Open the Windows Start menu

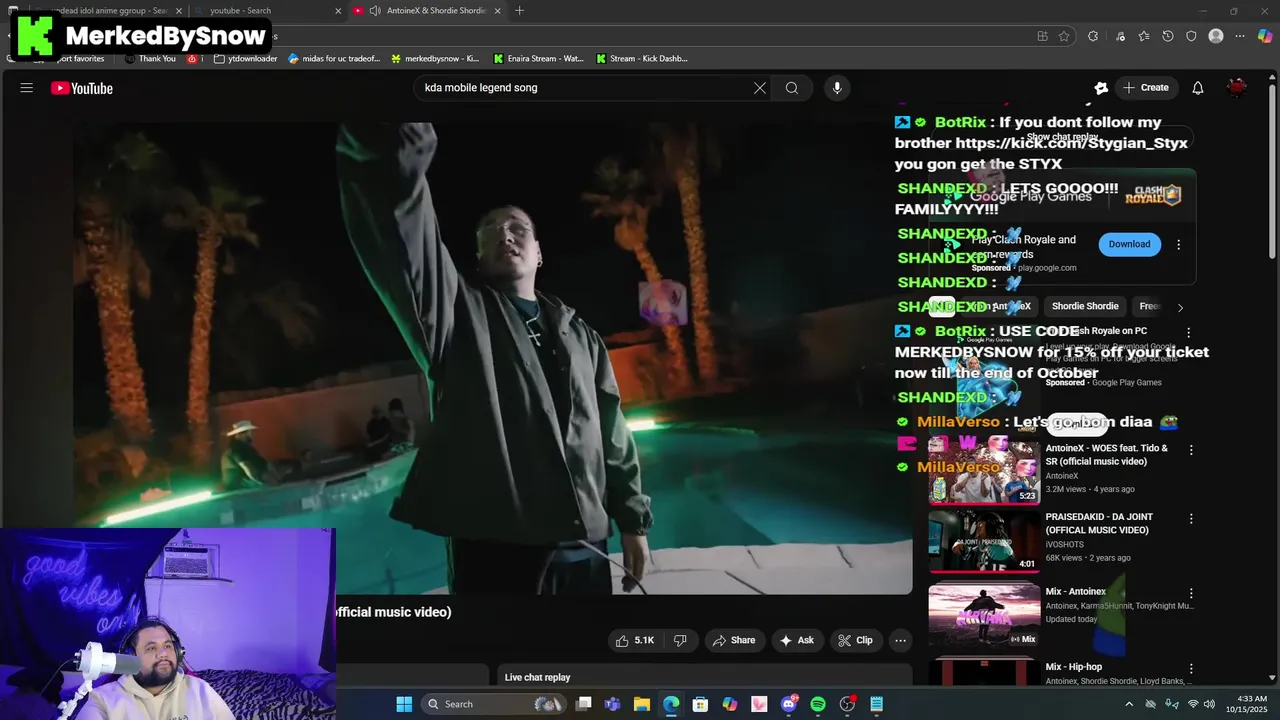(404, 704)
